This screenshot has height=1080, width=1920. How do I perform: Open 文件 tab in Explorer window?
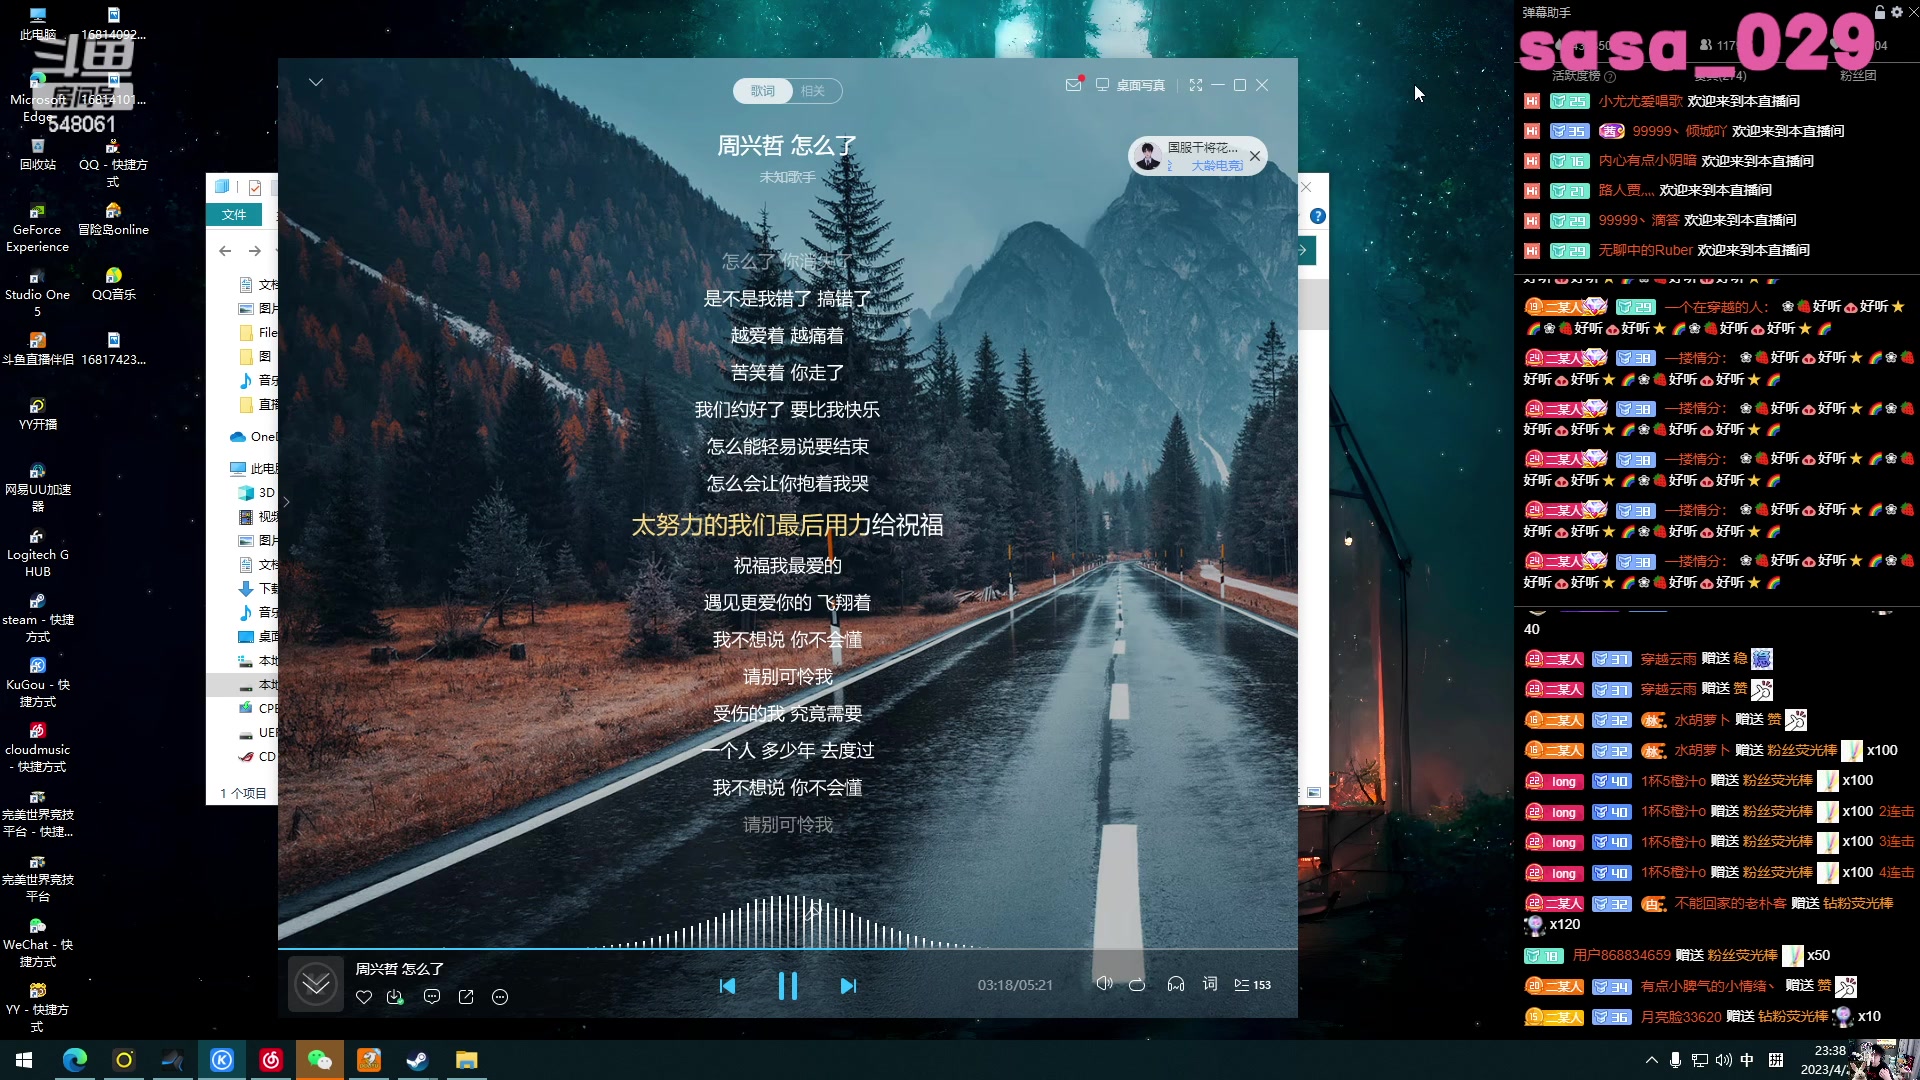(x=234, y=215)
